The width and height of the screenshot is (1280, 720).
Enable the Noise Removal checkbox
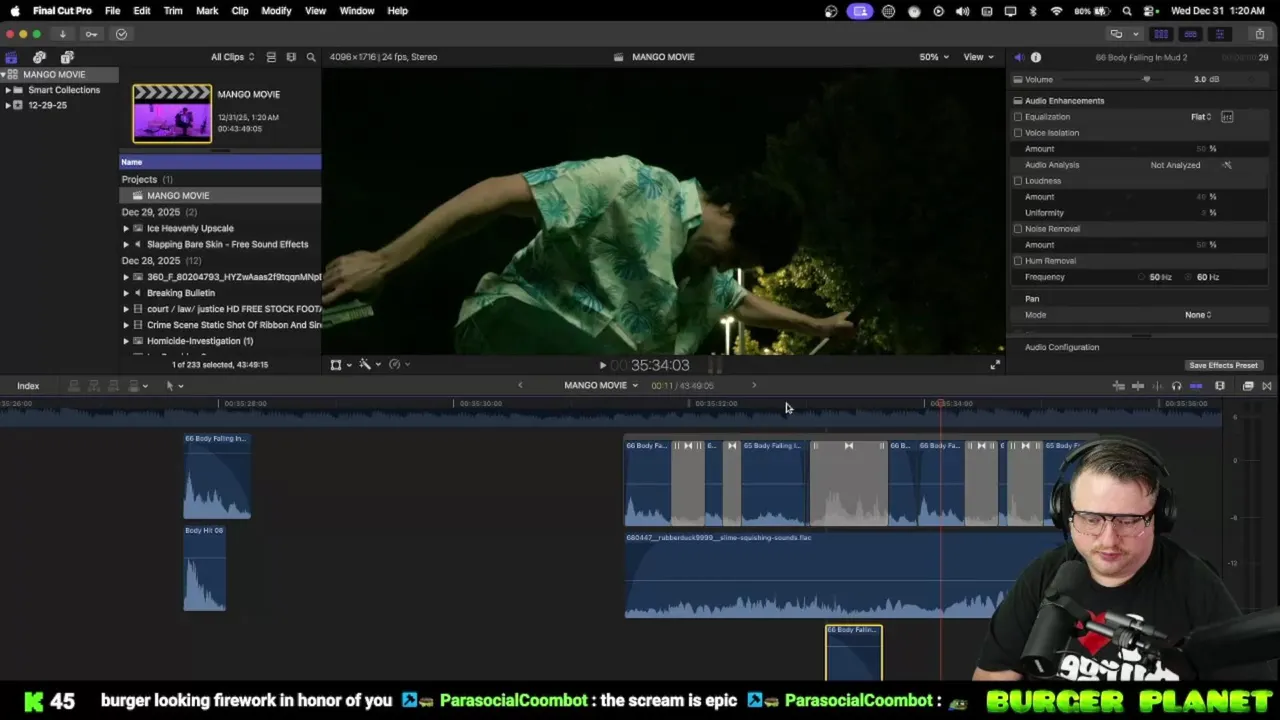[1018, 229]
